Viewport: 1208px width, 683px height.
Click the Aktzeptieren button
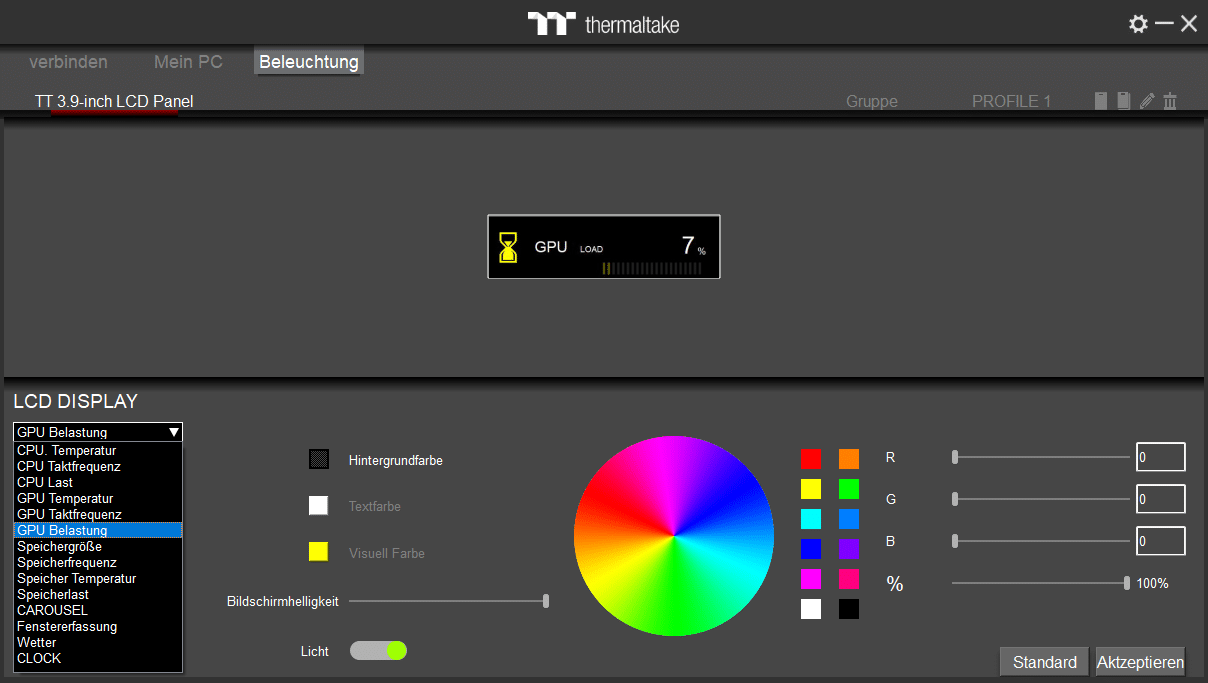1140,662
